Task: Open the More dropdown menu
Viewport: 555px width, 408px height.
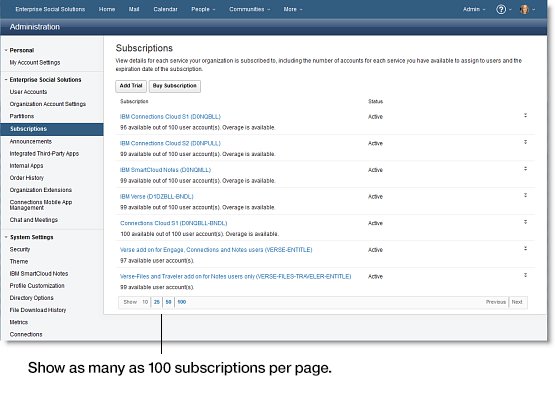Action: [x=293, y=9]
